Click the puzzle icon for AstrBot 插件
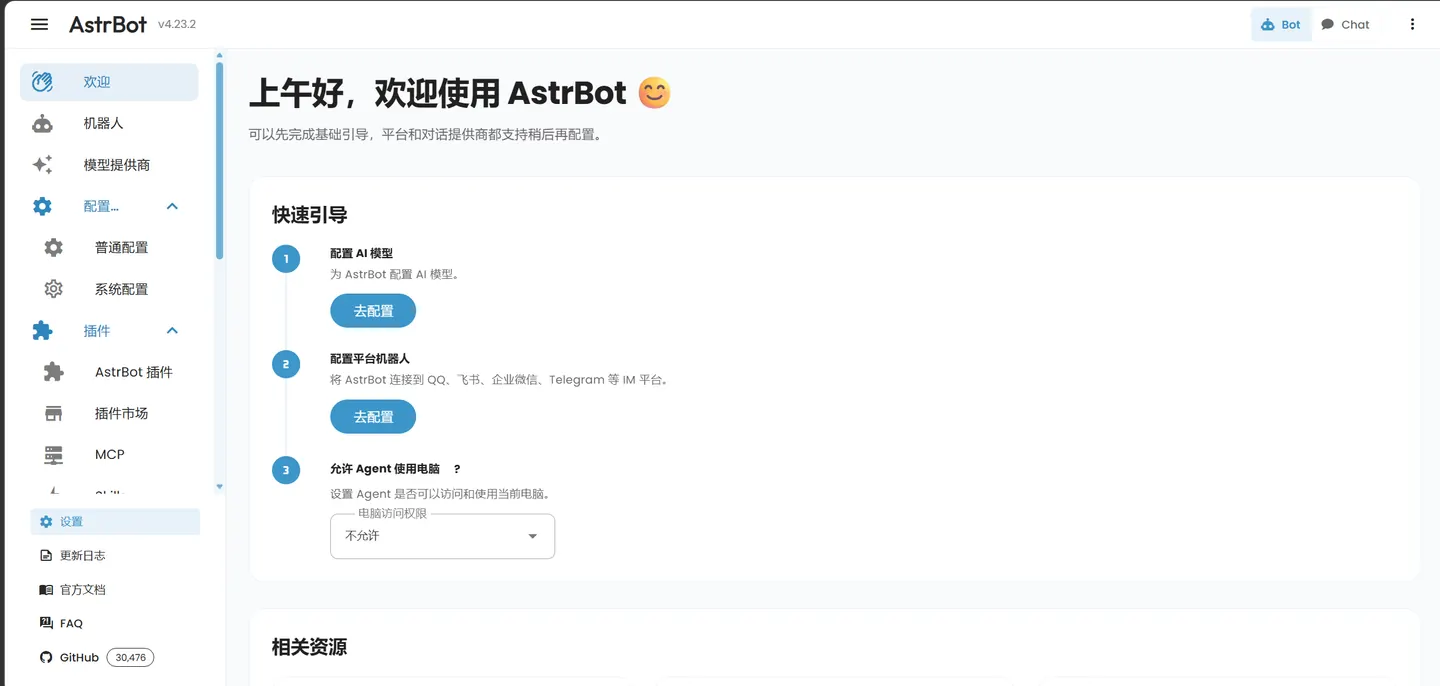The image size is (1440, 686). [x=54, y=372]
